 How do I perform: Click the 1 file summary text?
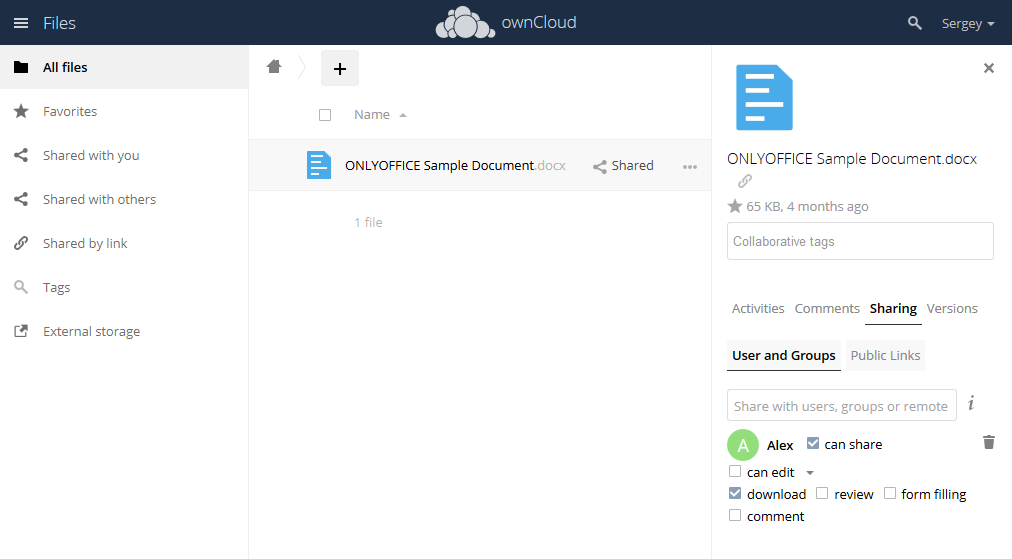coord(369,223)
